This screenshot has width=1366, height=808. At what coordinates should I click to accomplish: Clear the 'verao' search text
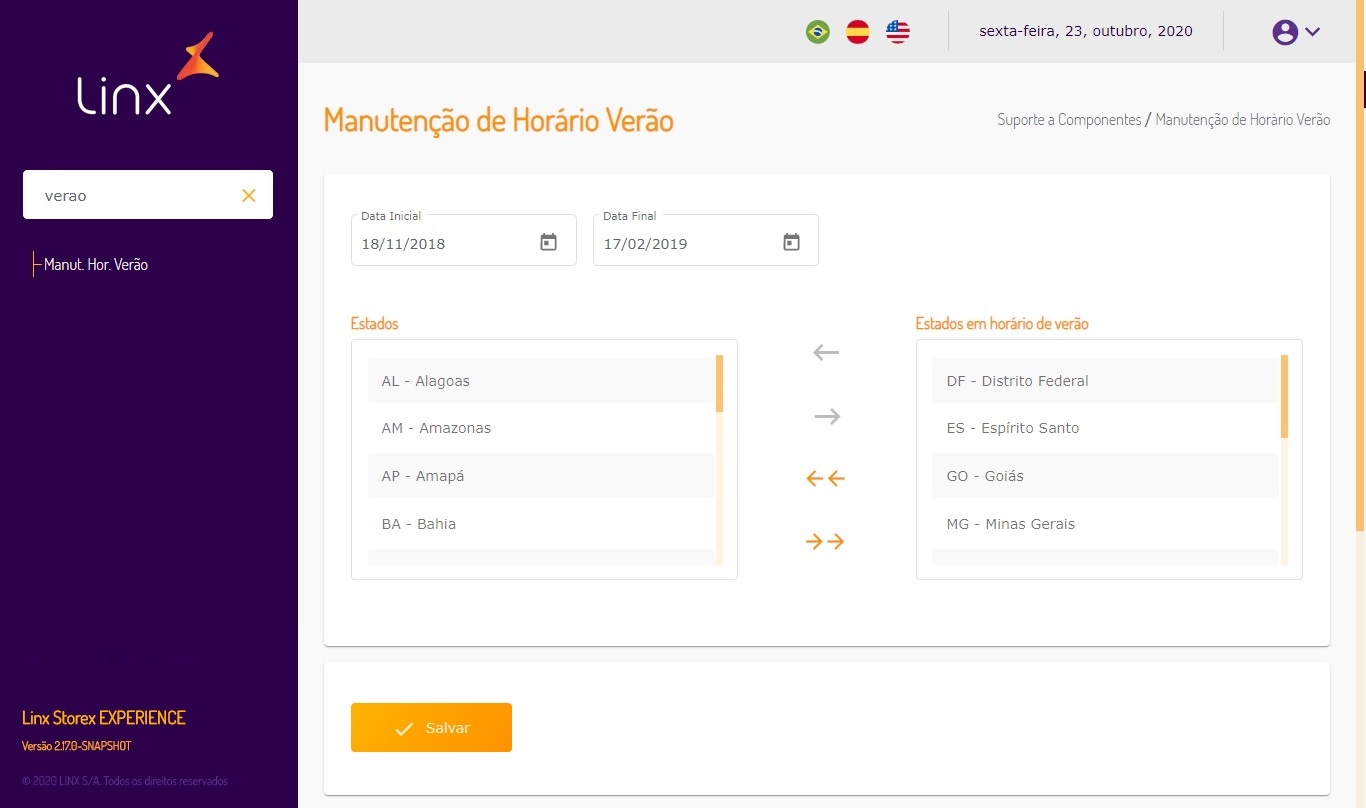click(249, 196)
